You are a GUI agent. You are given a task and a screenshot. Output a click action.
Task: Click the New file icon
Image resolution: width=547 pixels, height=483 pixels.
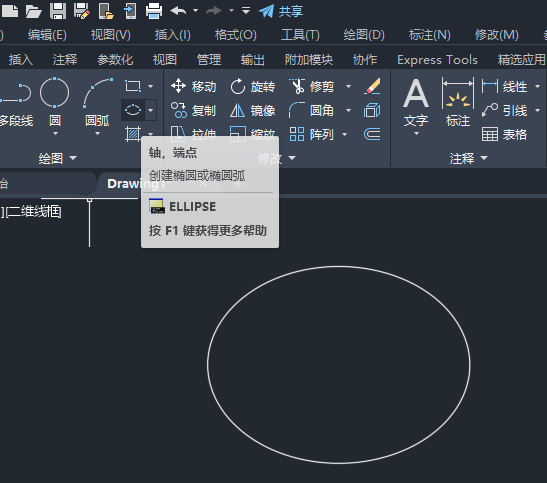pos(9,11)
